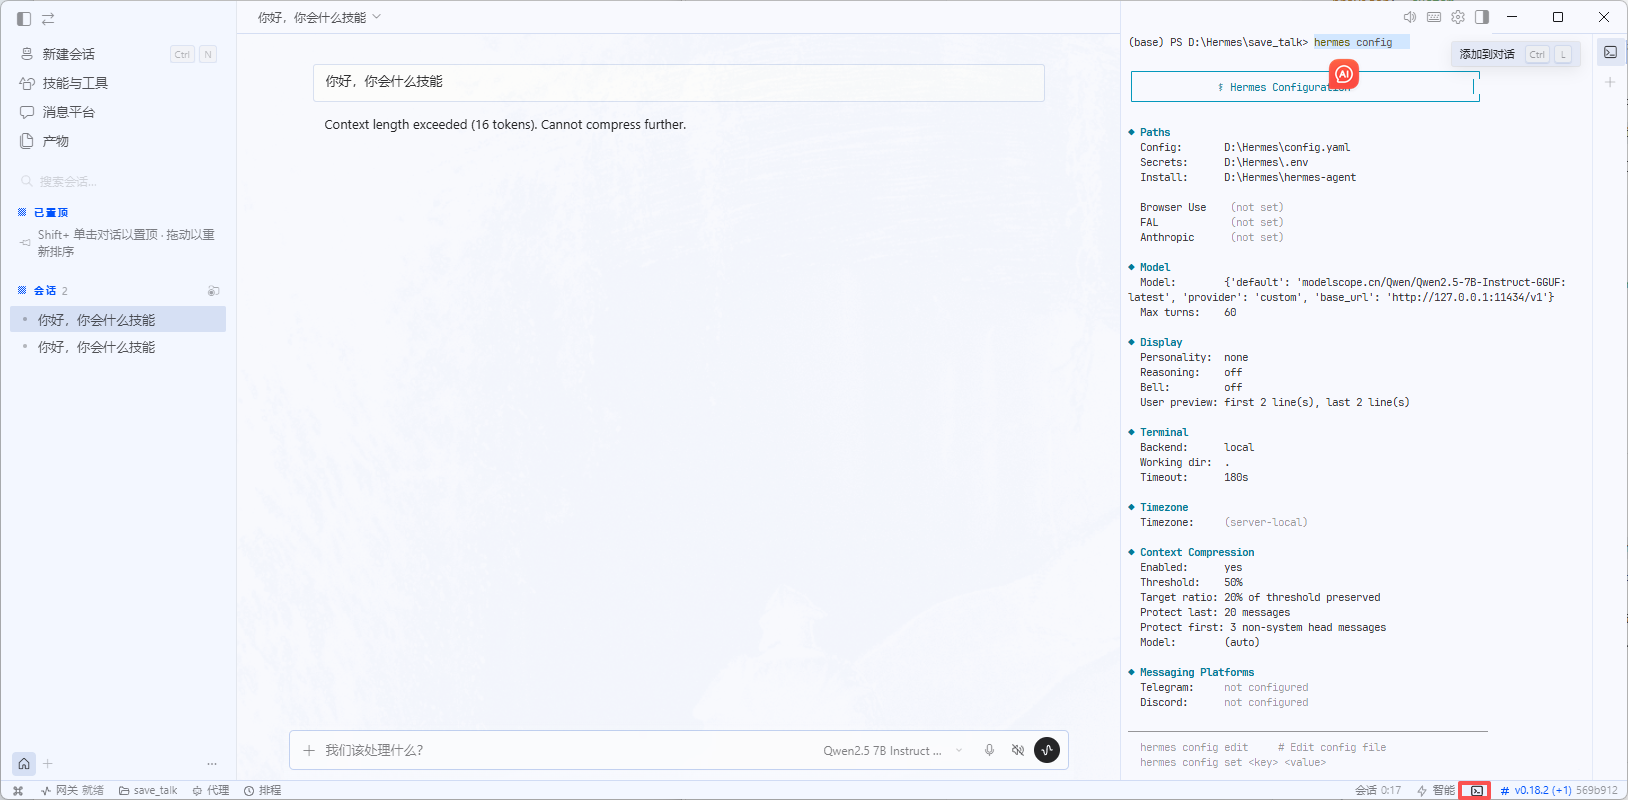1628x800 pixels.
Task: Open 排程 schedule in status bar
Action: point(263,790)
